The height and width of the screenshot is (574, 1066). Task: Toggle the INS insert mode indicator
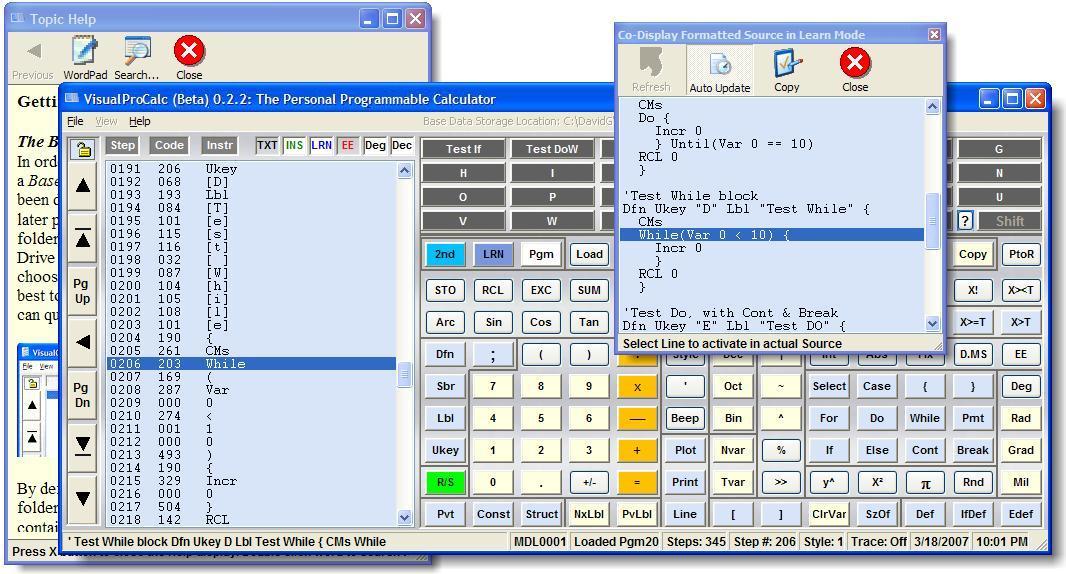tap(294, 146)
